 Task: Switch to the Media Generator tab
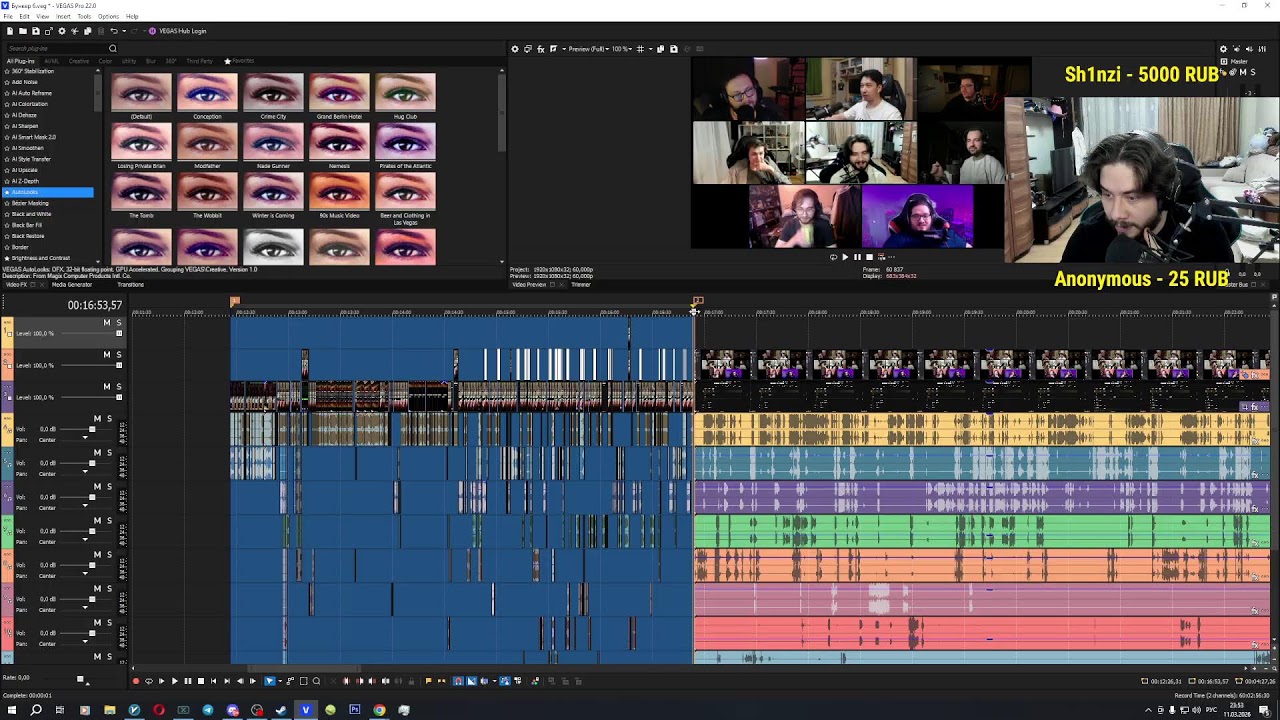click(71, 285)
